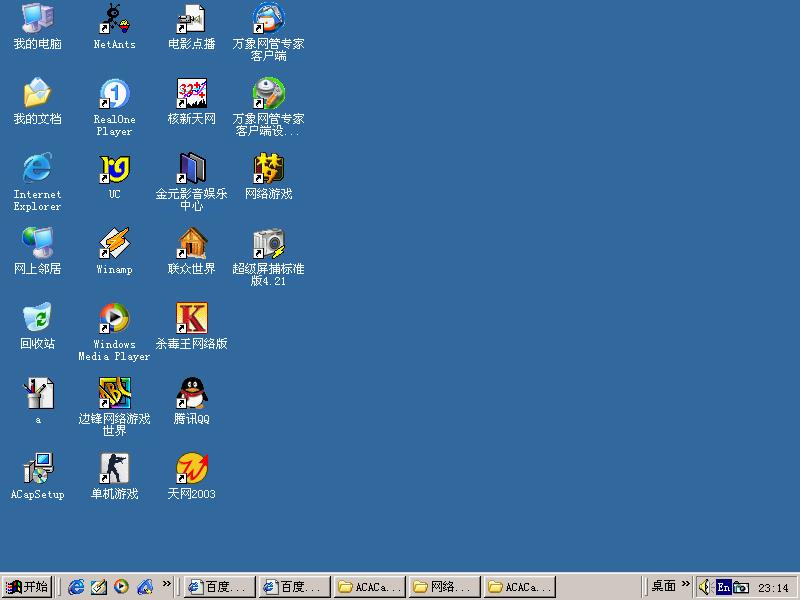Image resolution: width=800 pixels, height=600 pixels.
Task: Switch to last ACACa... folder taskbar button
Action: click(520, 587)
